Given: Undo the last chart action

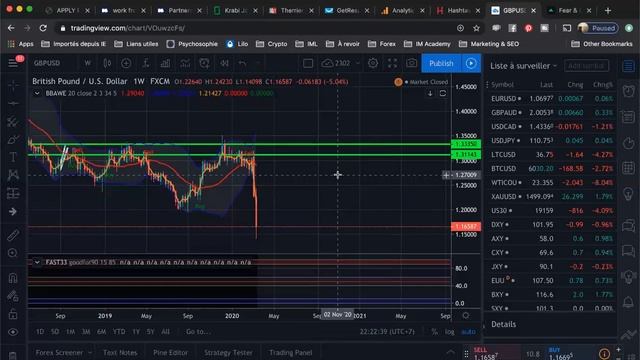Looking at the screenshot, I should pos(242,63).
